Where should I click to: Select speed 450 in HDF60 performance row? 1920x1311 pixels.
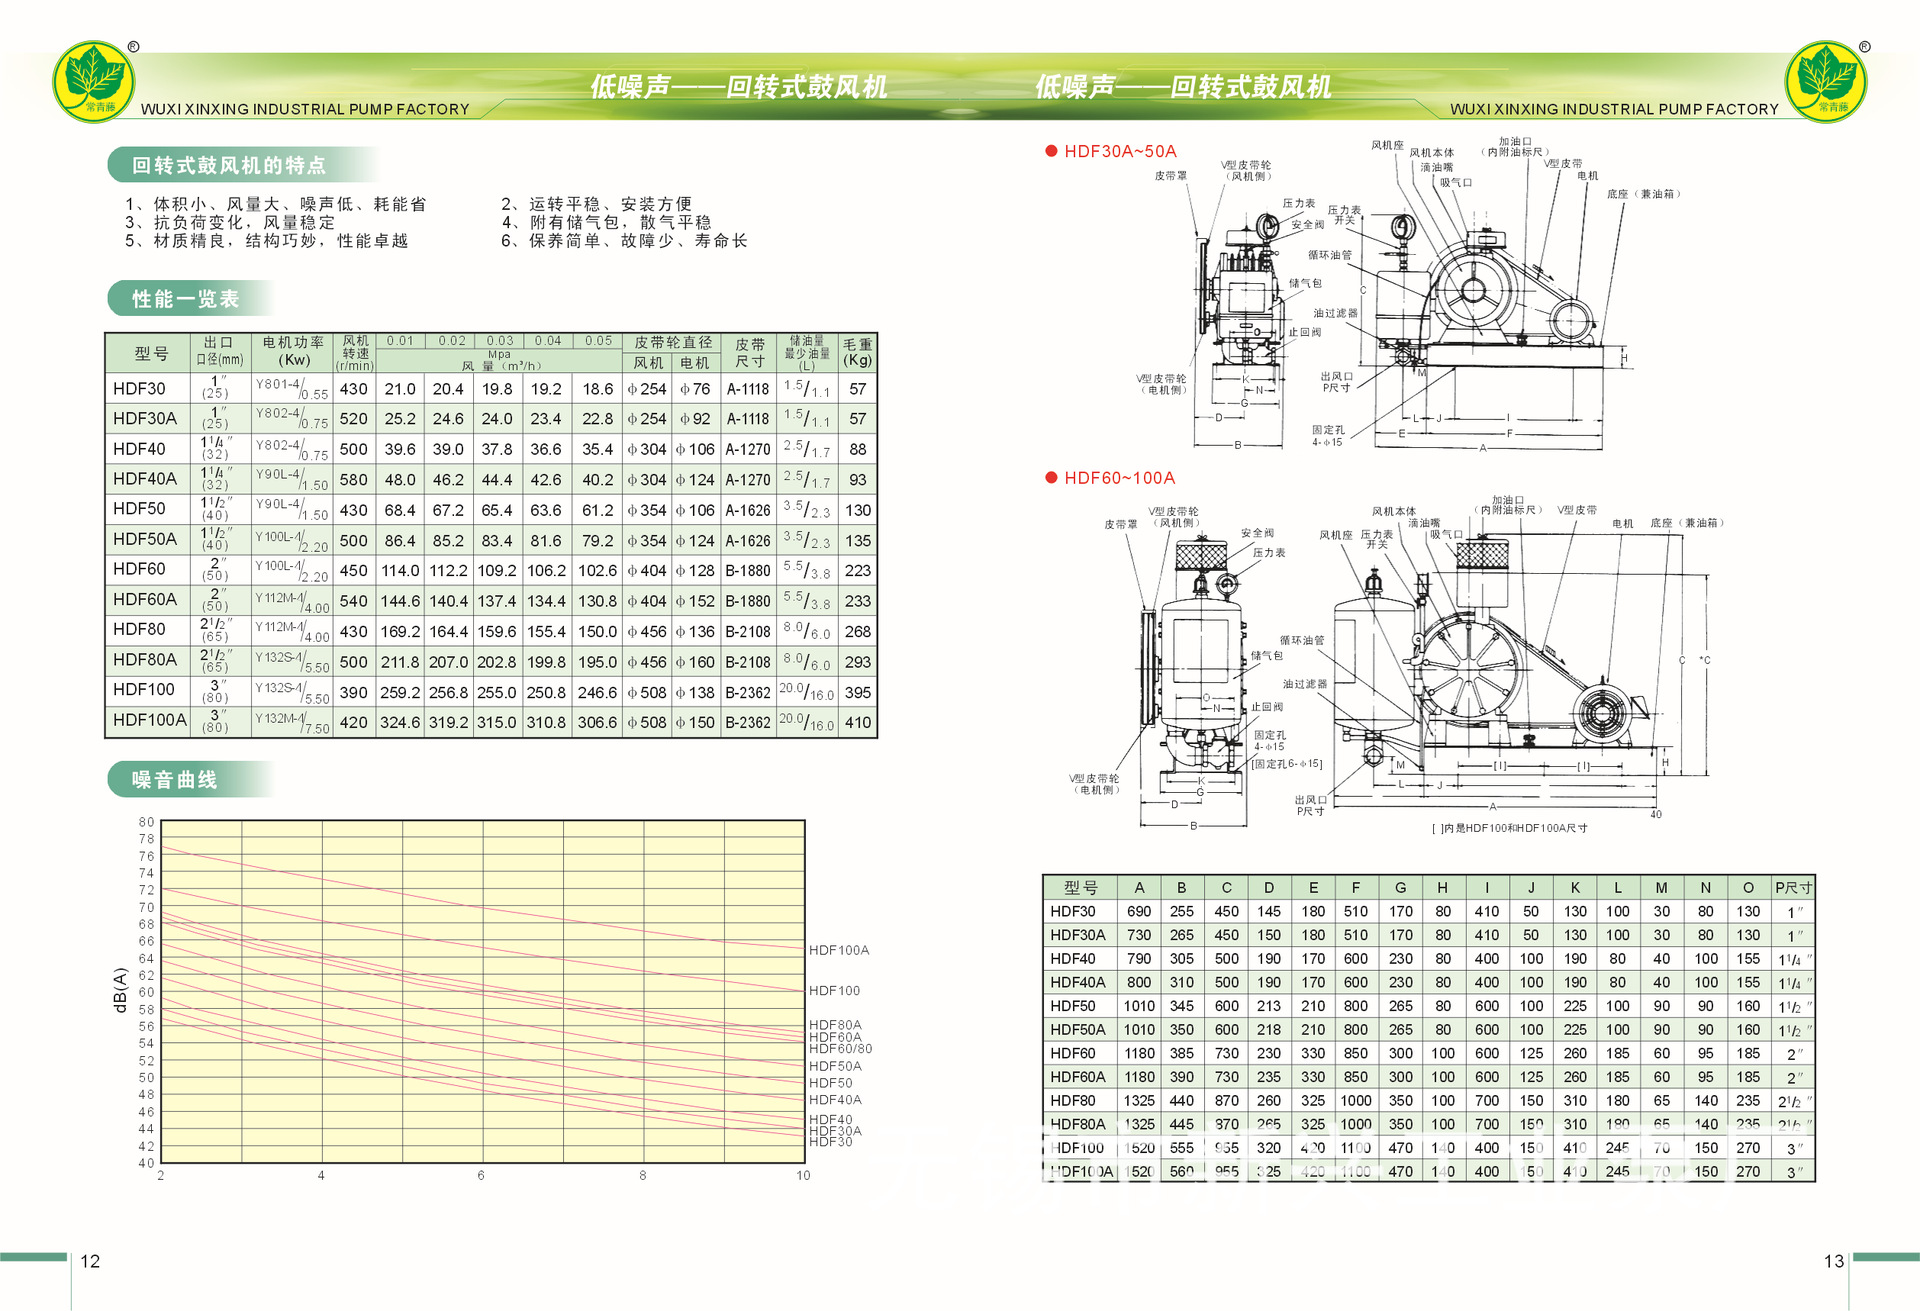pos(354,570)
